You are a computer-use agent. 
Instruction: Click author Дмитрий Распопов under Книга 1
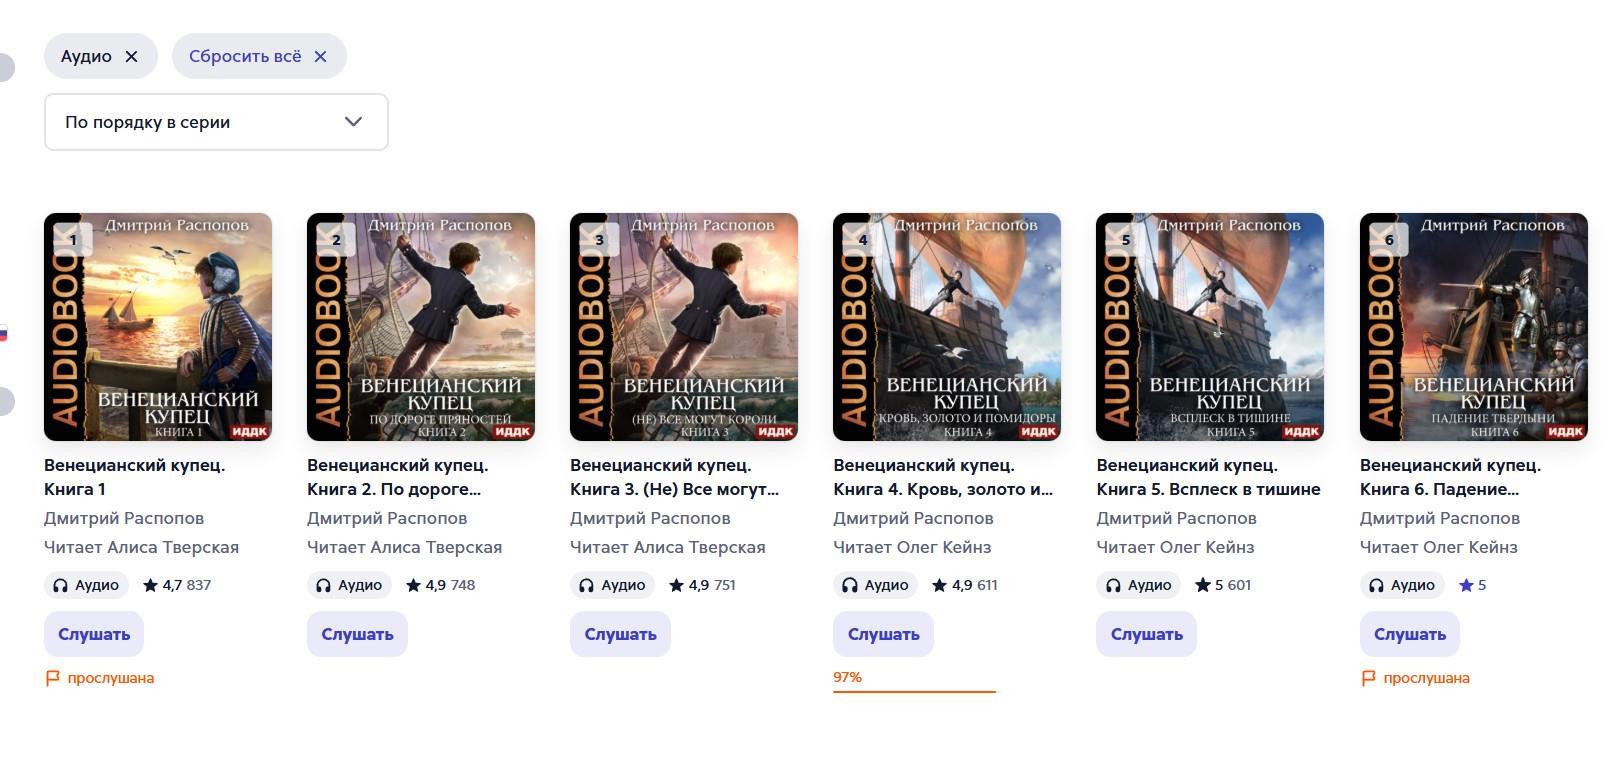pyautogui.click(x=124, y=518)
